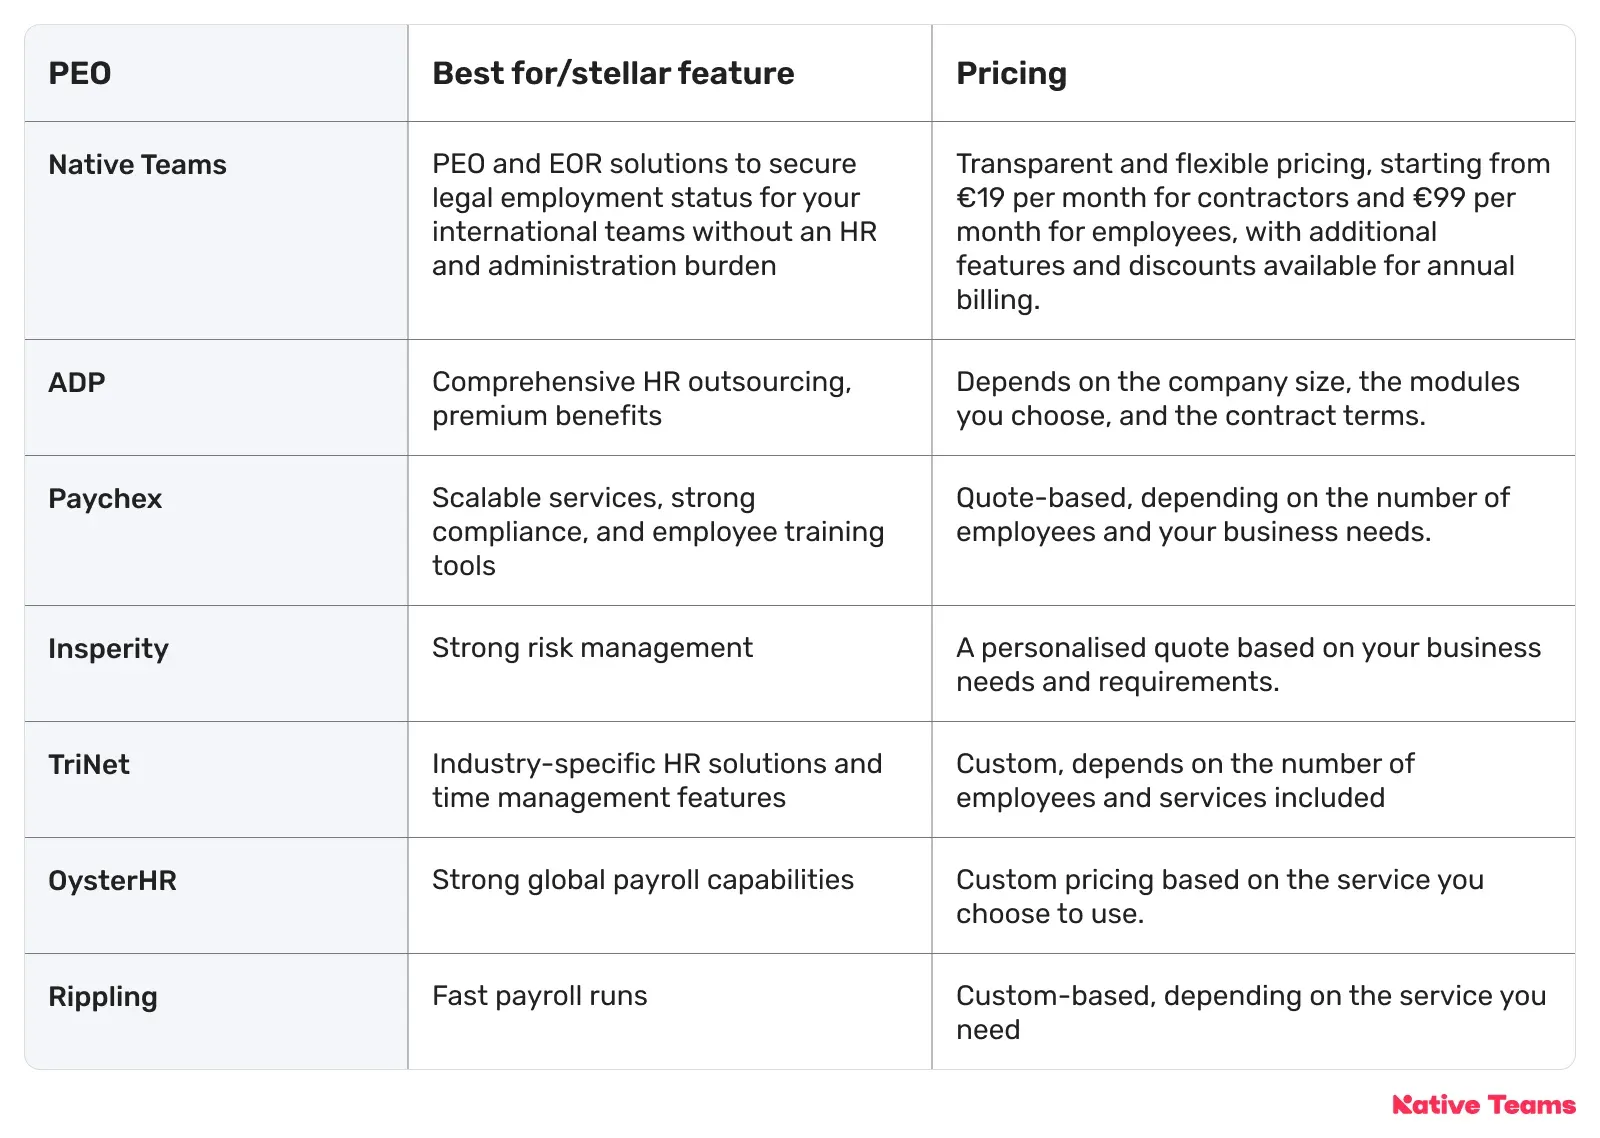Image resolution: width=1600 pixels, height=1138 pixels.
Task: Select 'Strong global payroll capabilities' cell
Action: pos(643,880)
